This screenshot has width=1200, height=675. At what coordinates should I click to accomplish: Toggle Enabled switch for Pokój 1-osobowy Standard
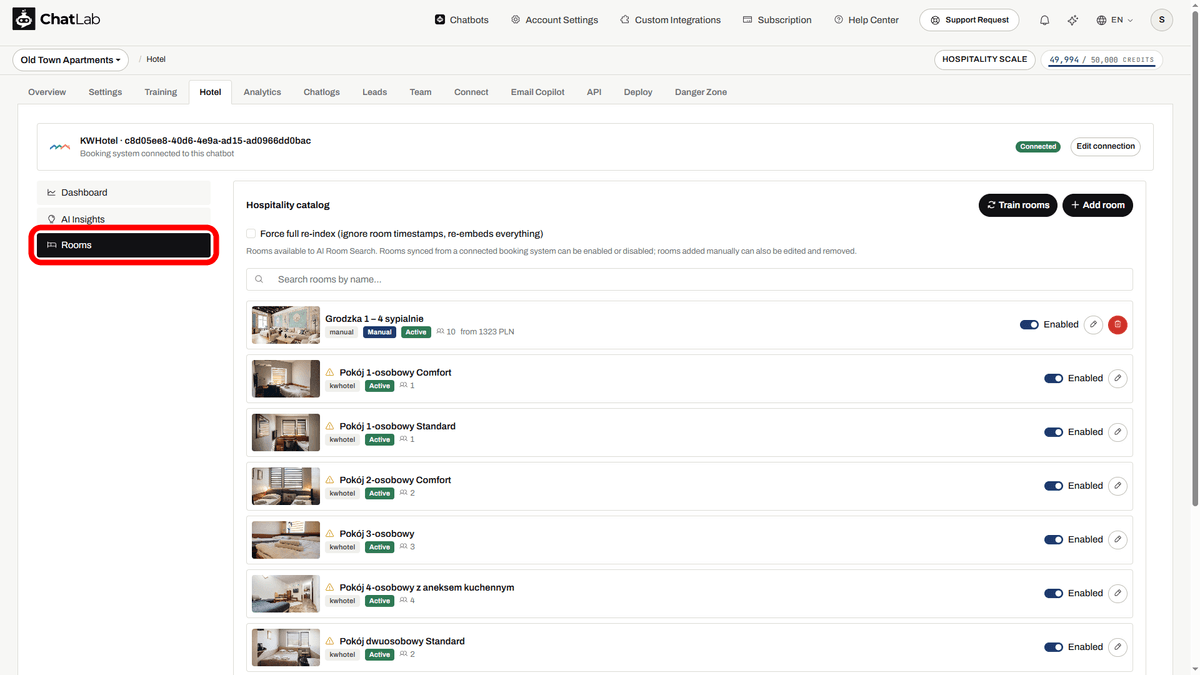[1053, 432]
